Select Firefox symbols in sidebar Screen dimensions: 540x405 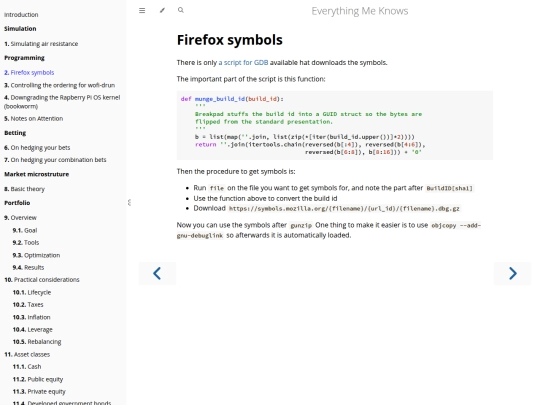tap(29, 73)
